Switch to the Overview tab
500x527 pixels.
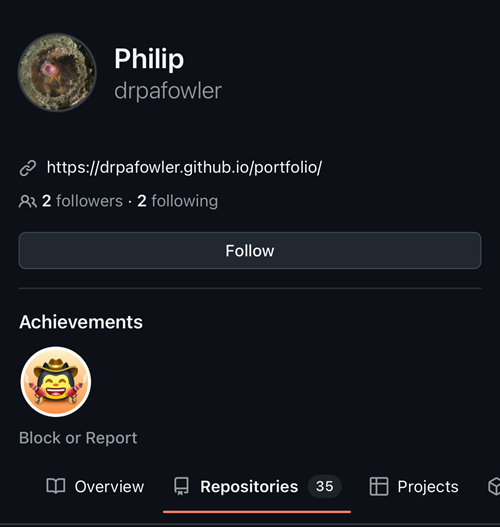point(95,486)
